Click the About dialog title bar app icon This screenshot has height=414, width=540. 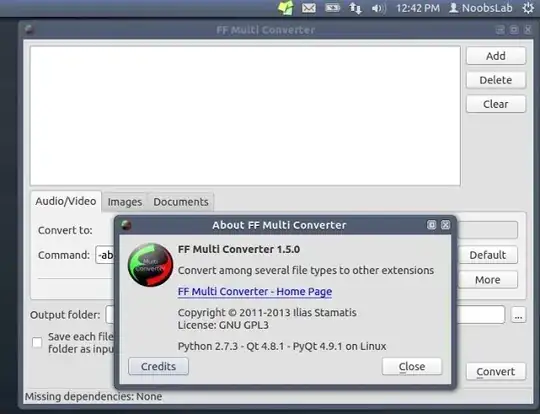click(x=126, y=225)
